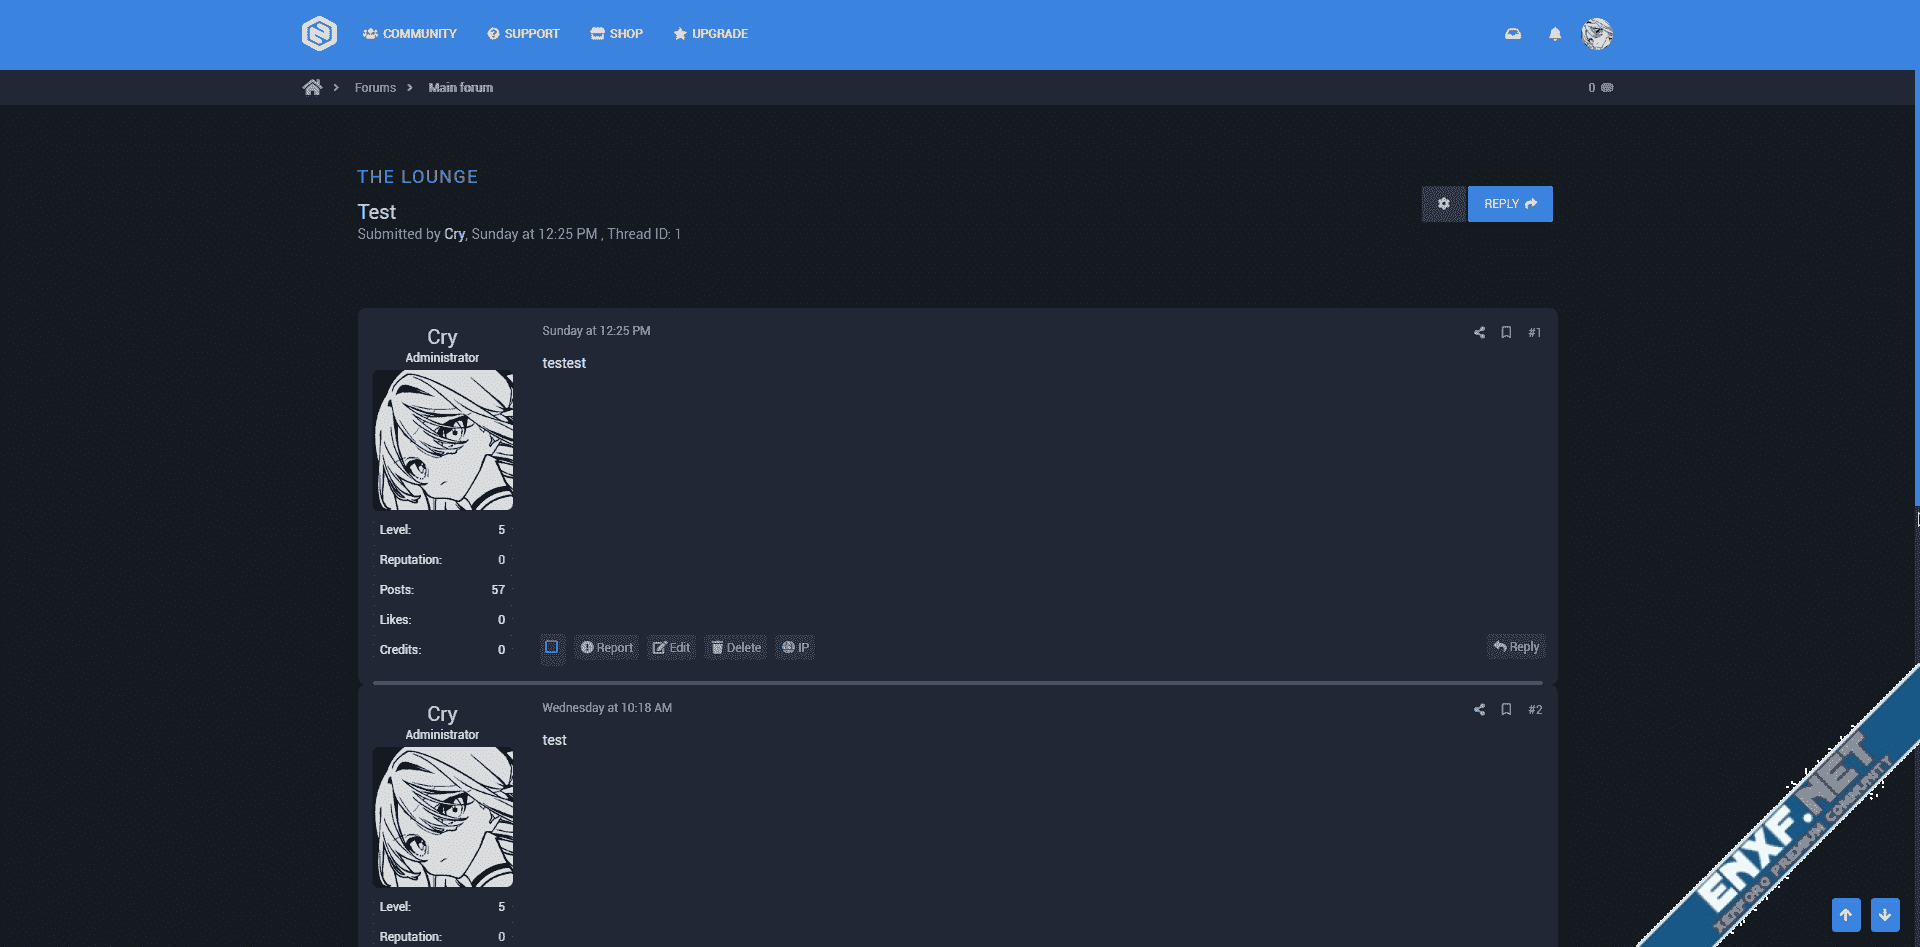Share post #2 via share icon

coord(1479,710)
